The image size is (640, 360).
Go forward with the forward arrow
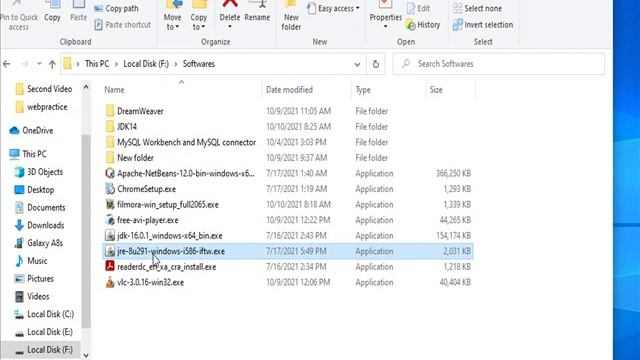point(24,64)
